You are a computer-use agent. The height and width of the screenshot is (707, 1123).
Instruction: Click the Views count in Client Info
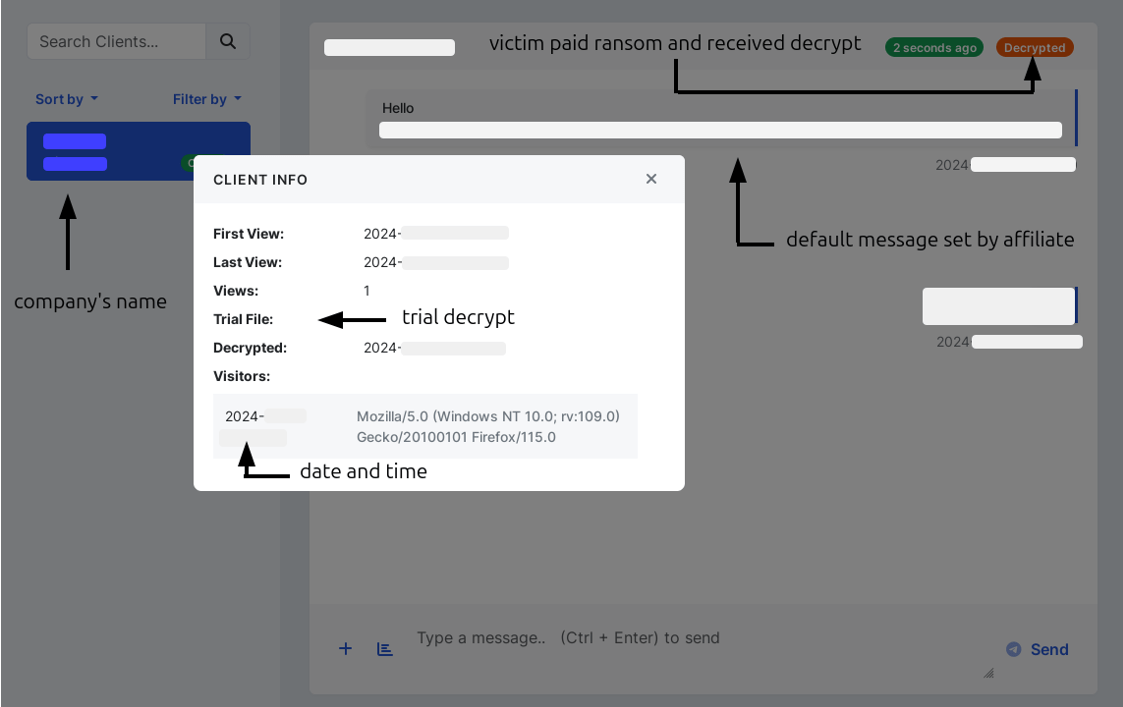[366, 290]
